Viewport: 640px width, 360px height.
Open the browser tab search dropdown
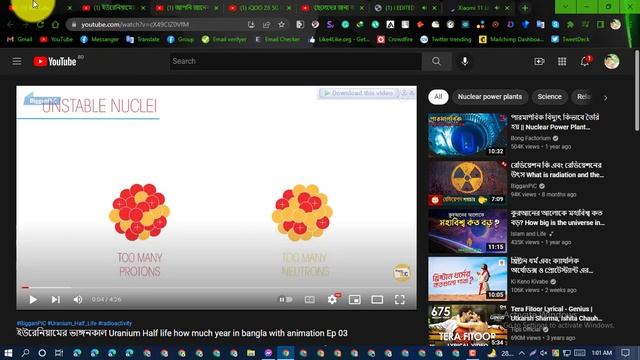565,7
